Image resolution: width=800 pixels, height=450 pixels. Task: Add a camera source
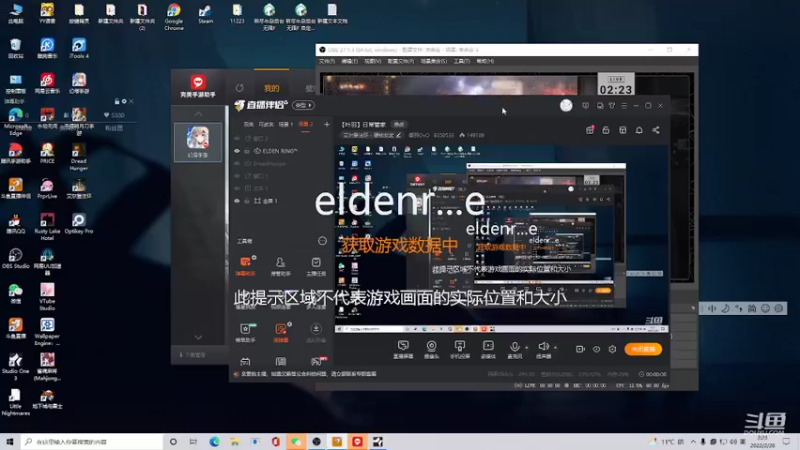(x=432, y=349)
